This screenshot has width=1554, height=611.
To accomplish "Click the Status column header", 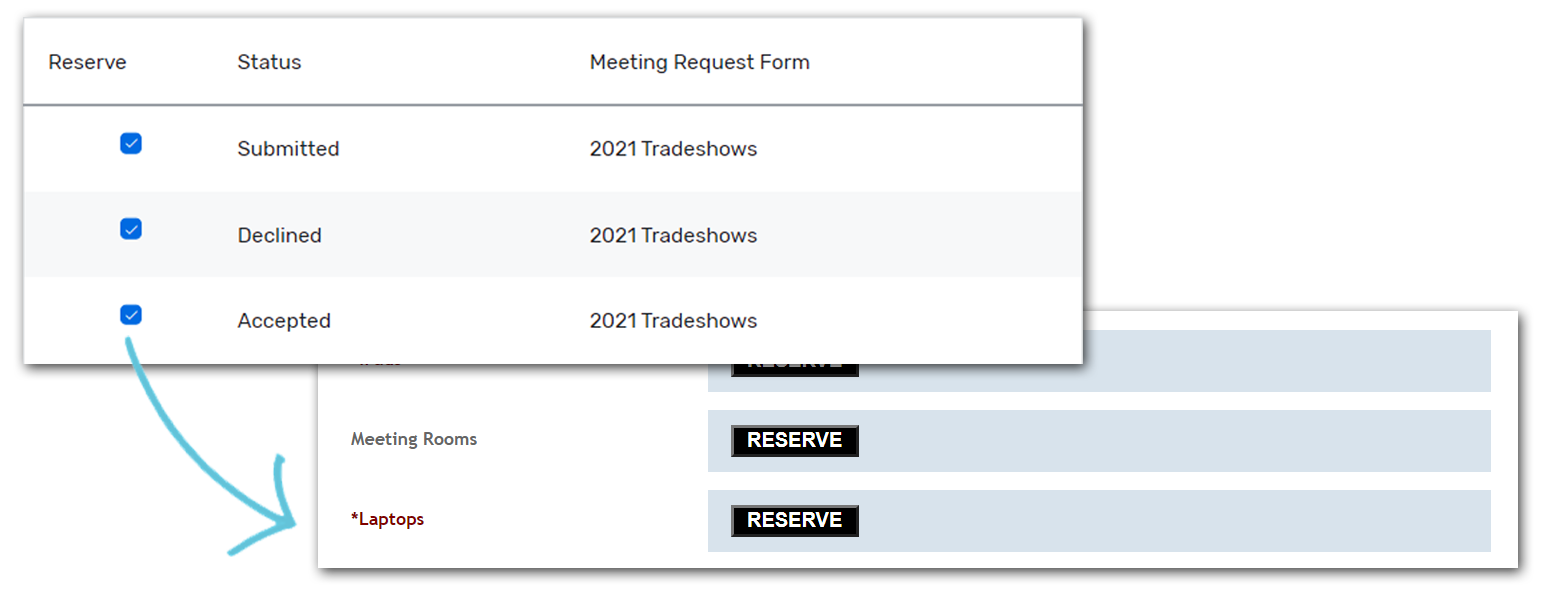I will click(x=269, y=62).
